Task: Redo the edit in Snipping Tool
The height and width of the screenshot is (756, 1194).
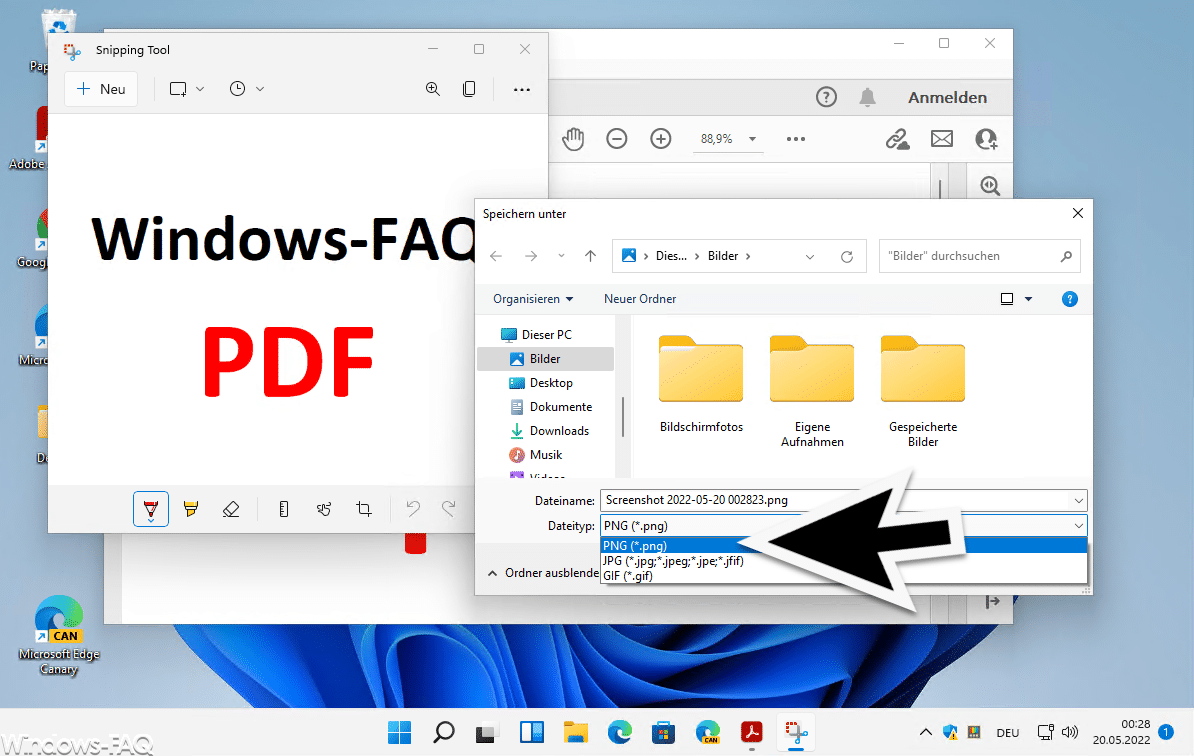Action: [449, 508]
